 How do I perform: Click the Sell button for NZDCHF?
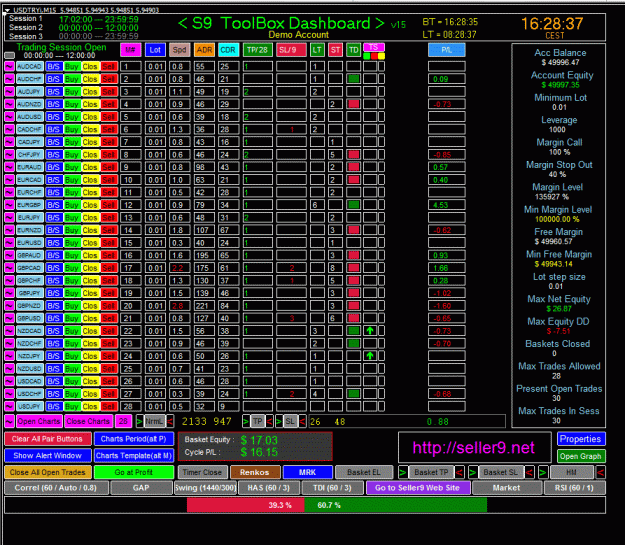(x=108, y=343)
